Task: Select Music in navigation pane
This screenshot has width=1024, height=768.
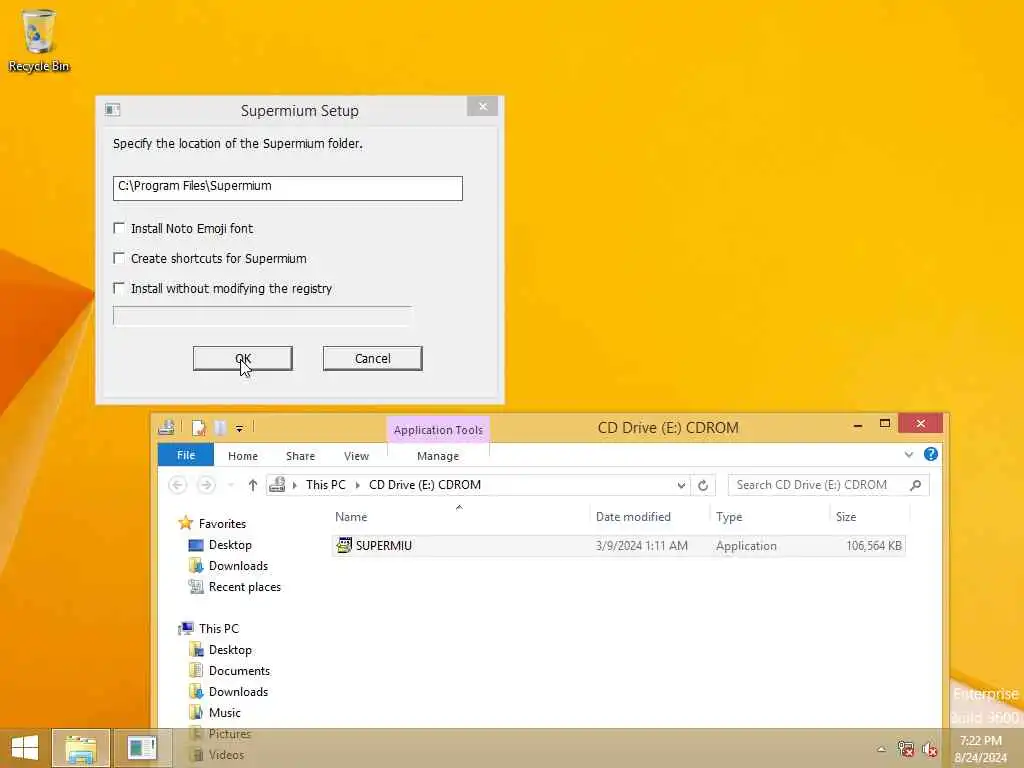Action: coord(224,712)
